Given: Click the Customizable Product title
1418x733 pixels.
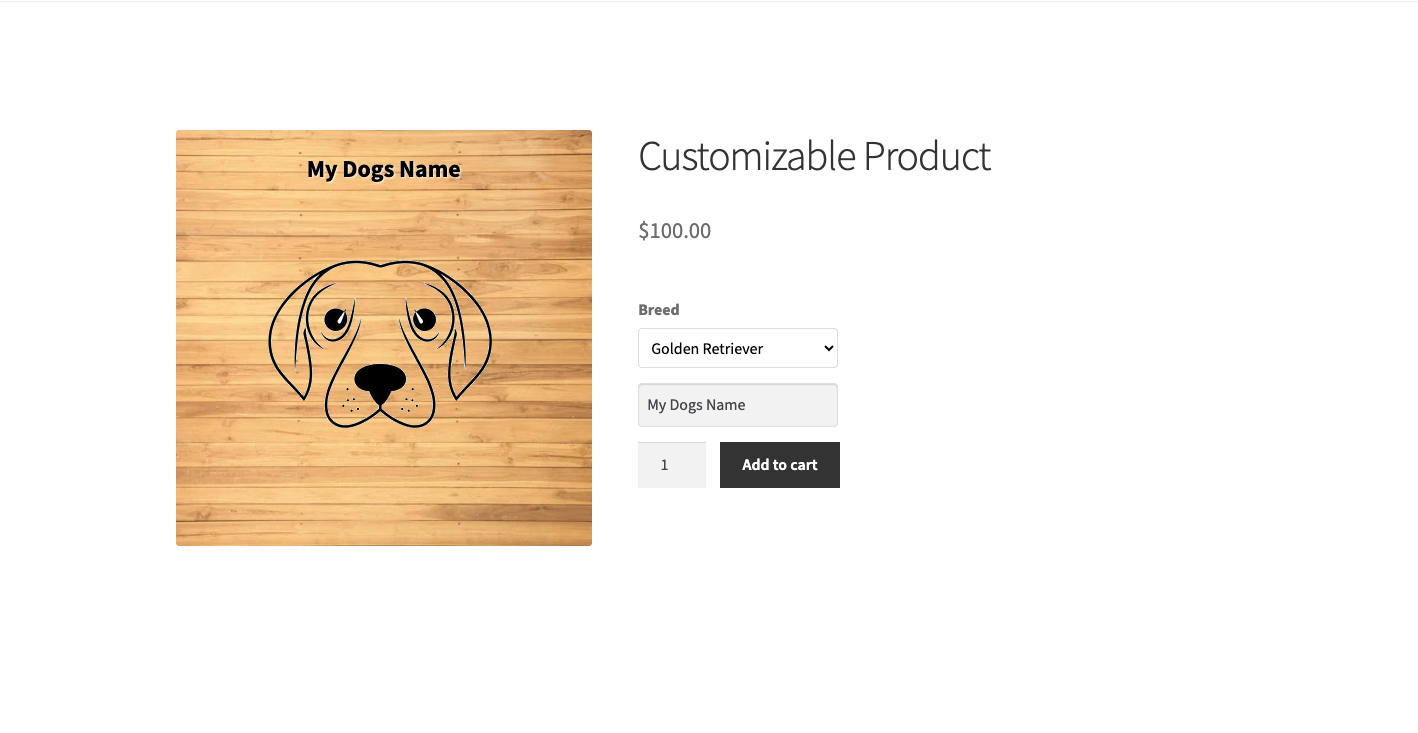Looking at the screenshot, I should coord(814,156).
